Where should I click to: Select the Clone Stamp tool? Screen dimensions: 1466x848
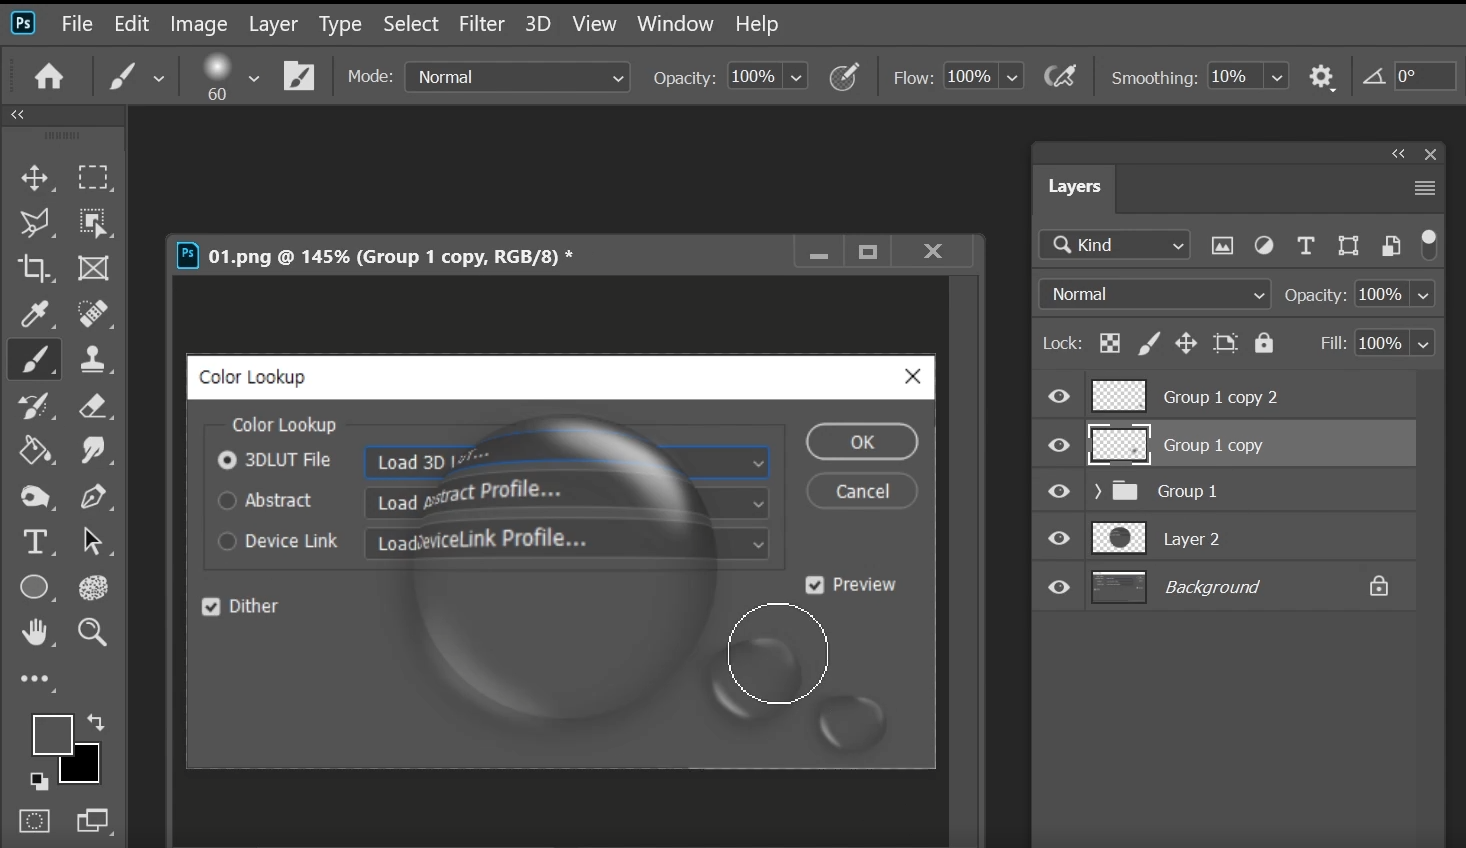tap(93, 360)
